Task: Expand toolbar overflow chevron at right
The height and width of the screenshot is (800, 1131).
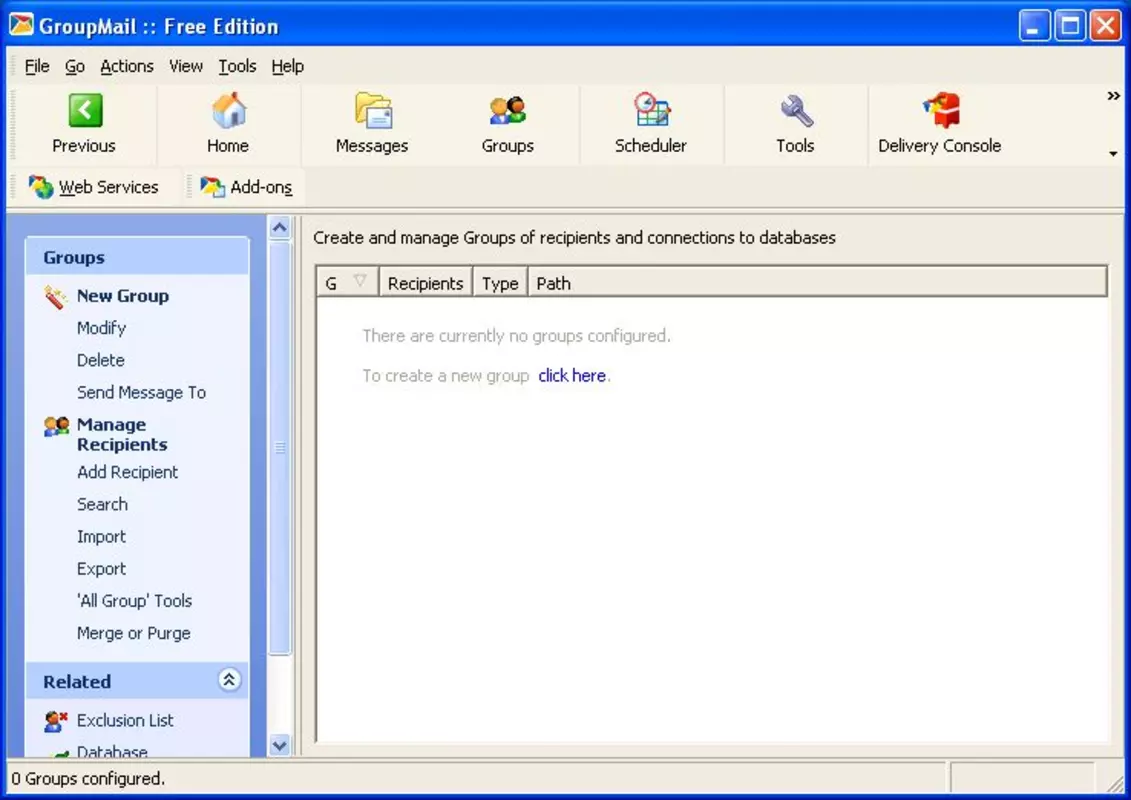Action: 1114,96
